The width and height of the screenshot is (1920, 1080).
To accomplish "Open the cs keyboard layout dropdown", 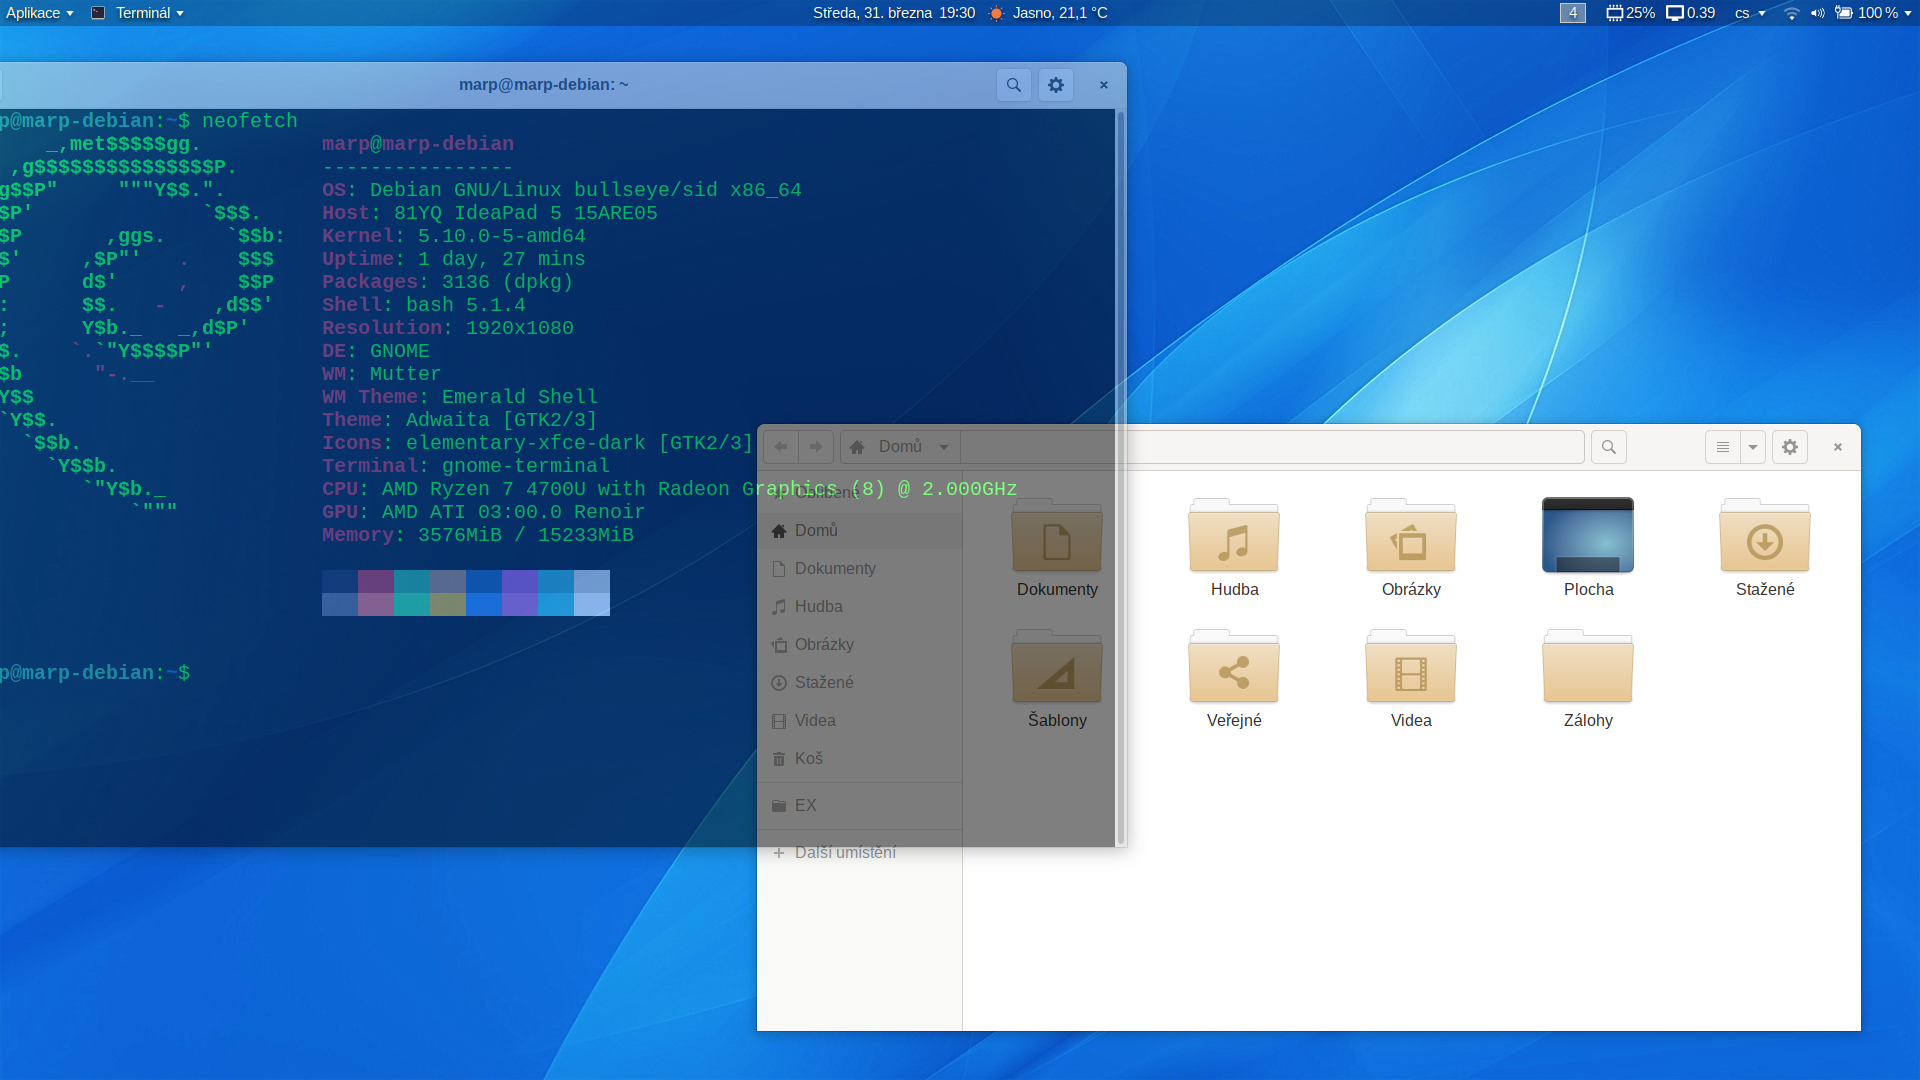I will (1750, 13).
